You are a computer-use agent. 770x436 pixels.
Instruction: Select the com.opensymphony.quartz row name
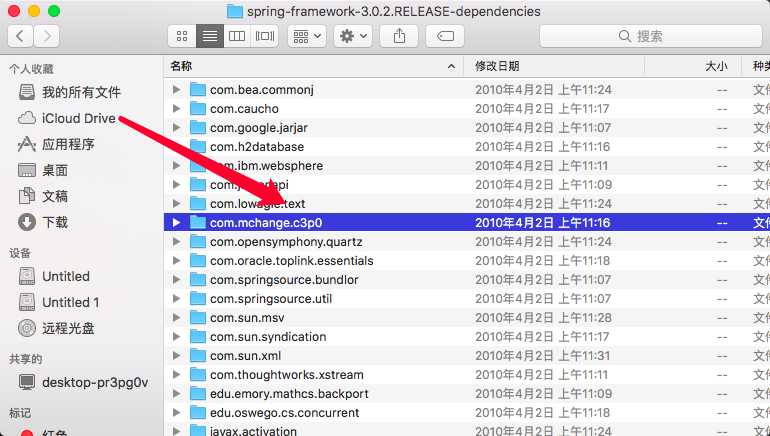286,242
